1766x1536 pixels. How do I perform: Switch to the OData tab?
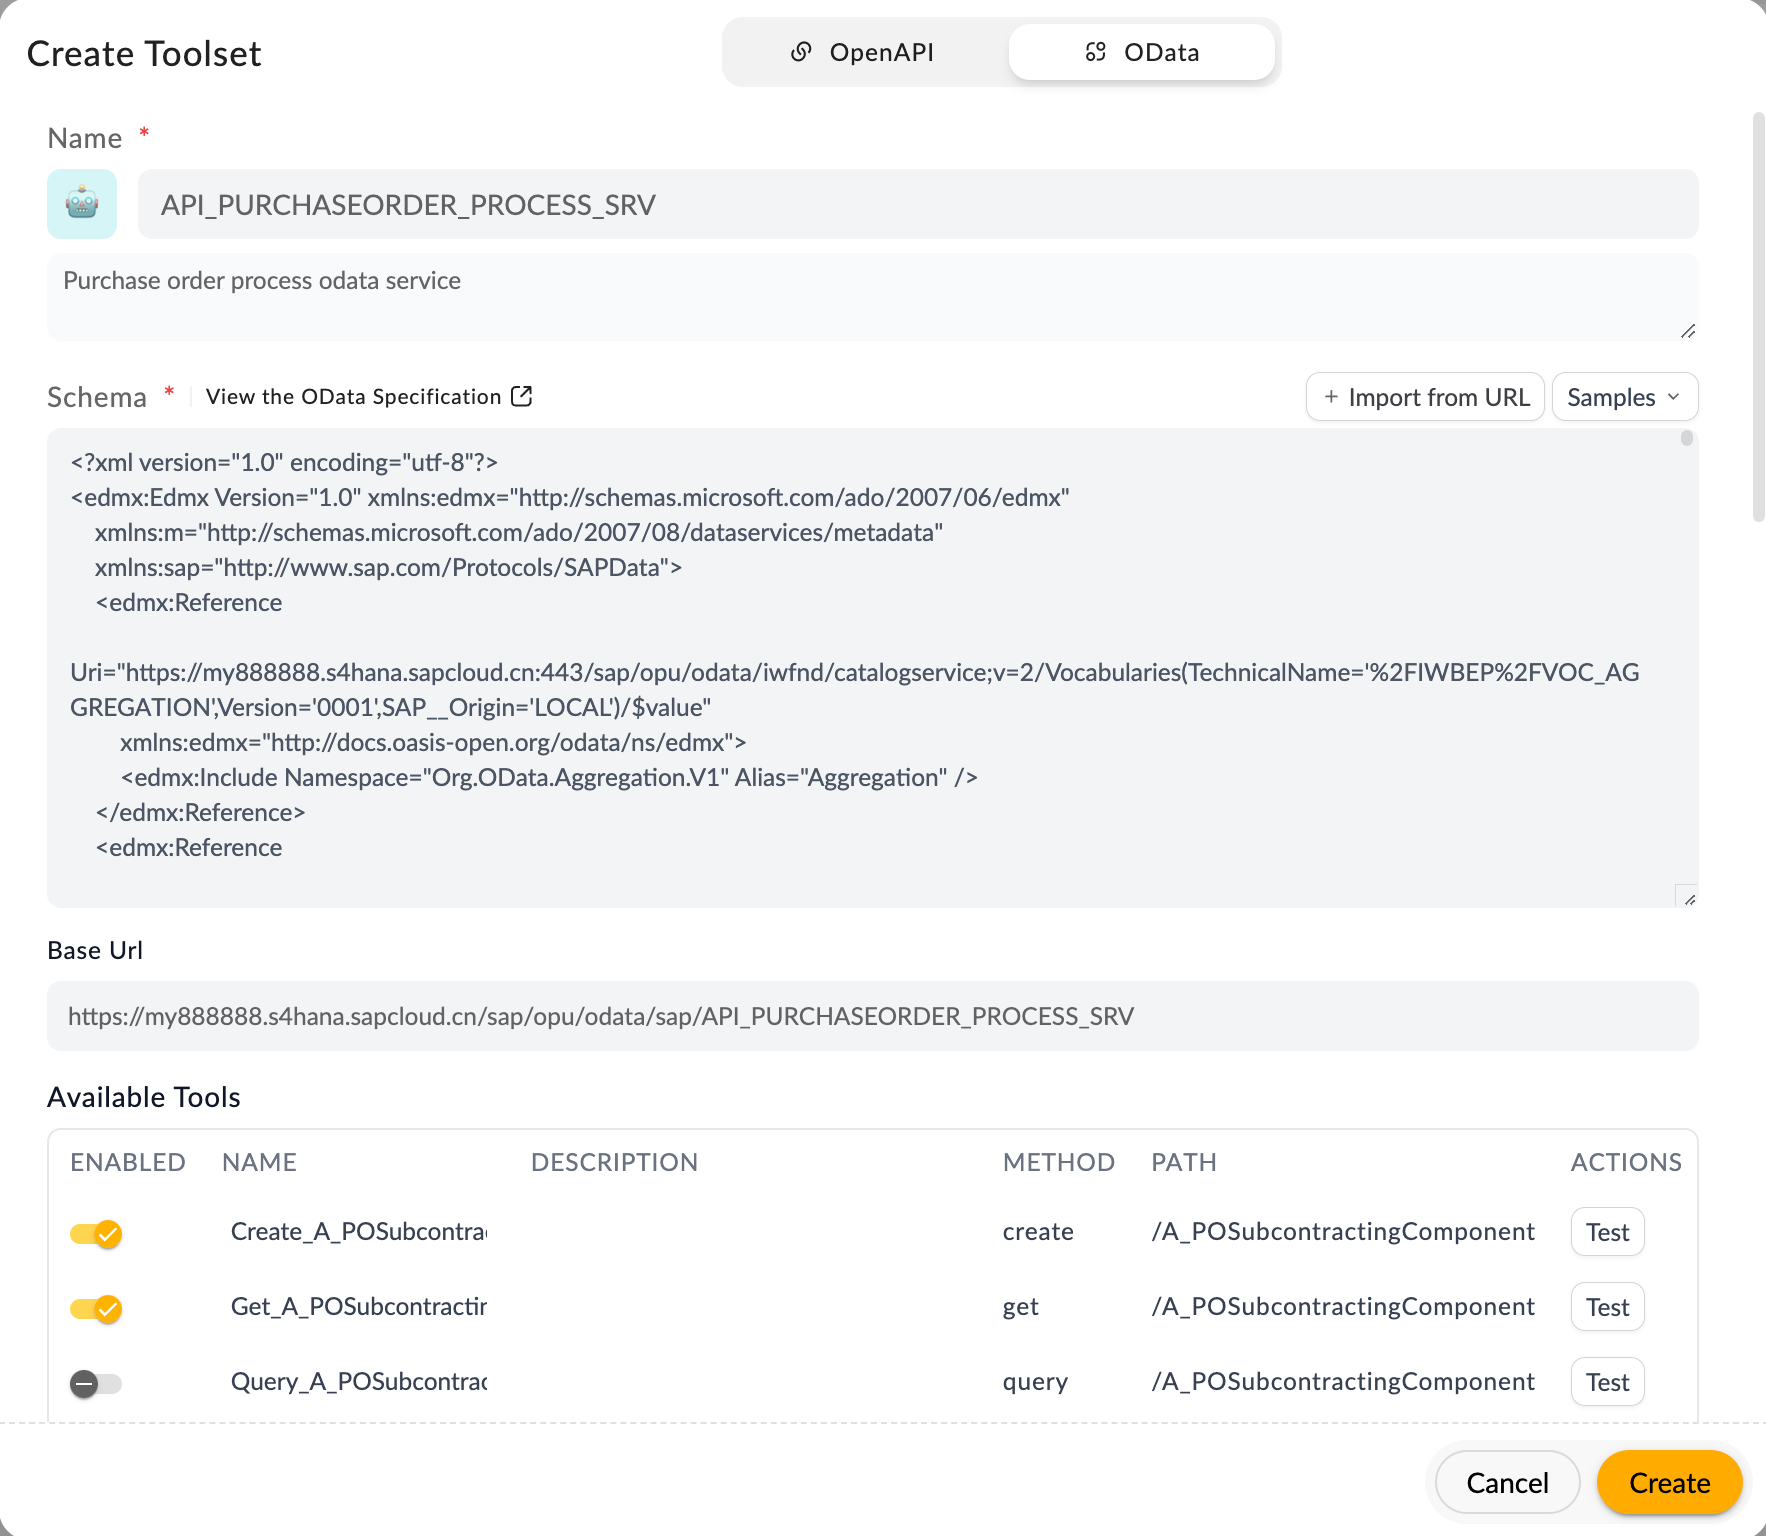[x=1141, y=51]
